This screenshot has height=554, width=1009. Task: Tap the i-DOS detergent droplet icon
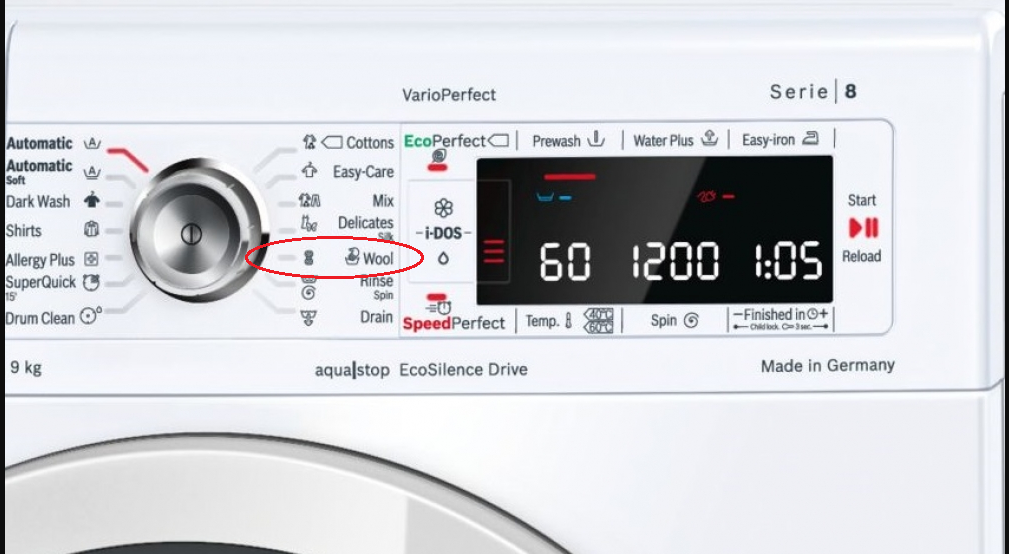coord(443,258)
